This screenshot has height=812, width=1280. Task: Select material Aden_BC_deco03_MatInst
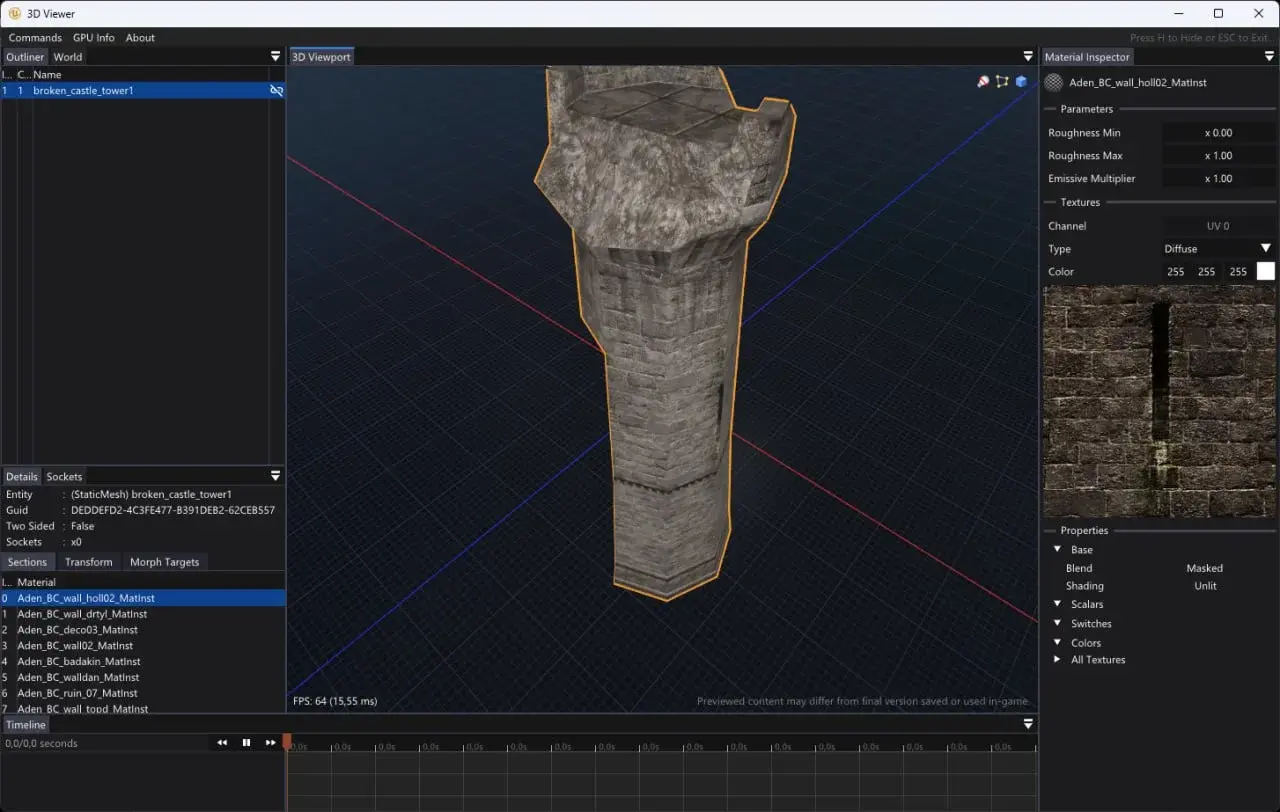(x=143, y=630)
